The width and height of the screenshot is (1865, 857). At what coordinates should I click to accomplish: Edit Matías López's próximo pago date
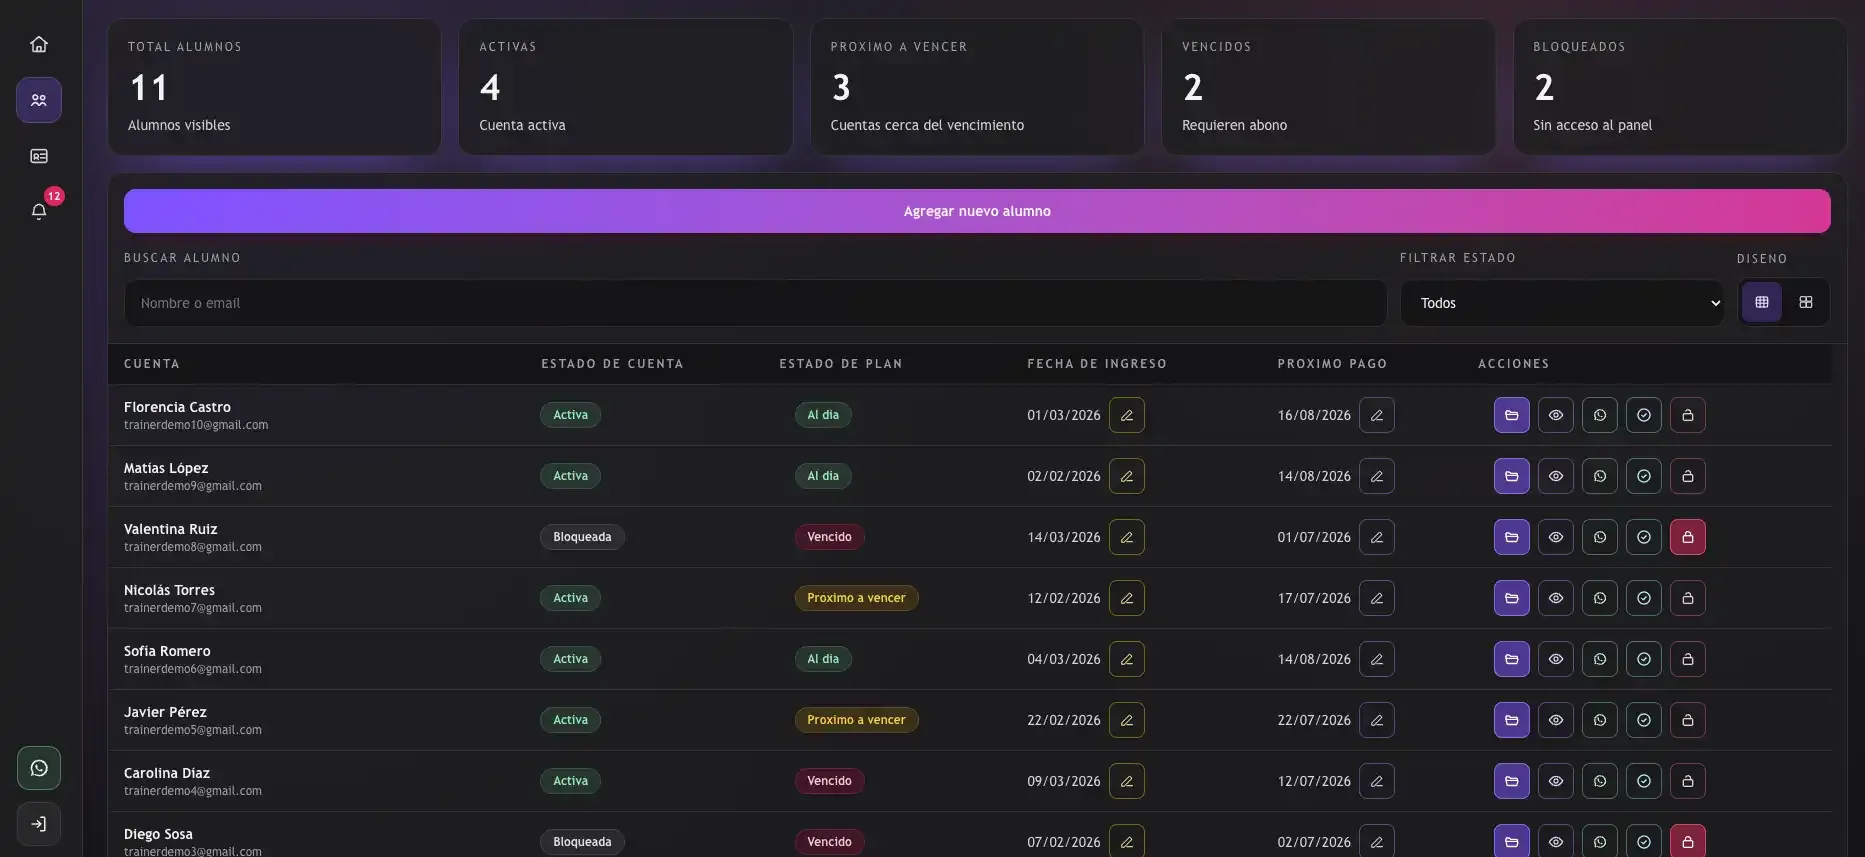click(x=1376, y=476)
